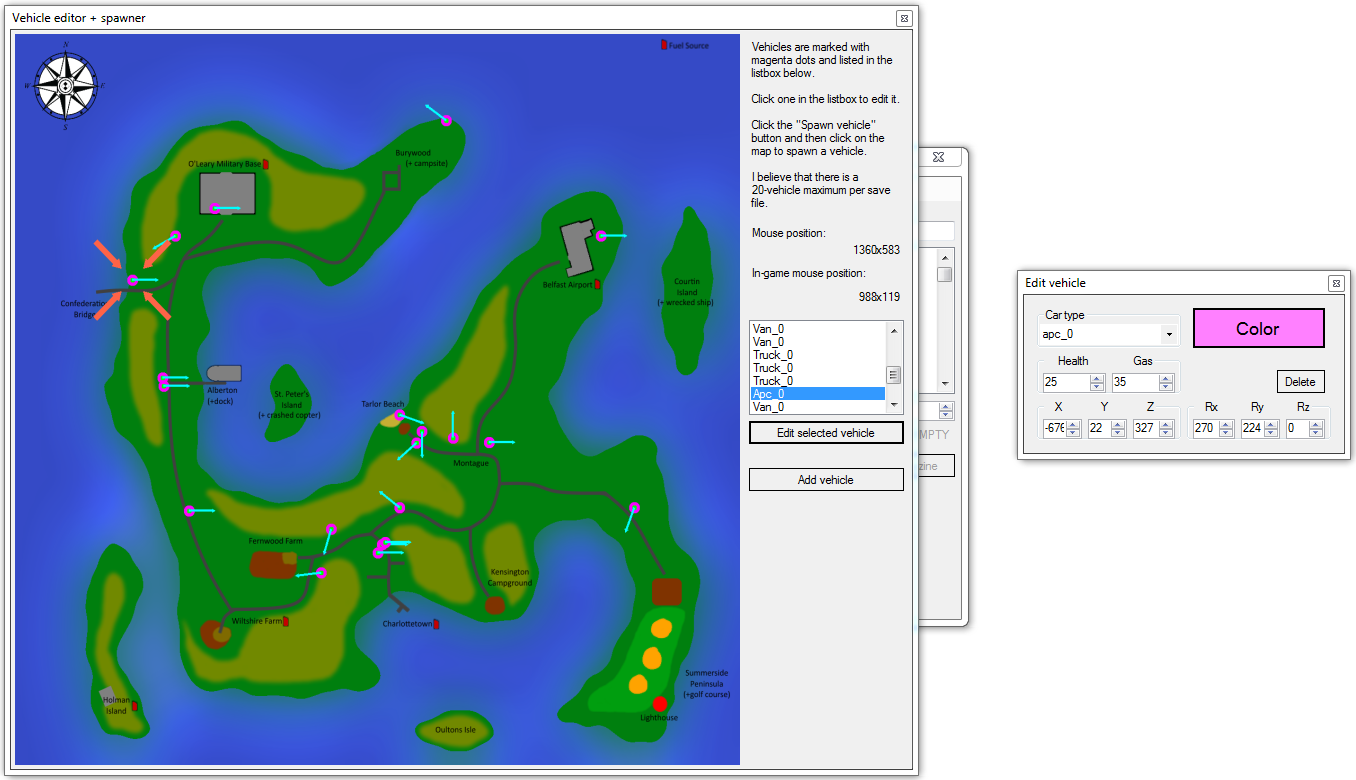This screenshot has width=1356, height=780.
Task: Increase Health value with up arrow
Action: [1097, 378]
